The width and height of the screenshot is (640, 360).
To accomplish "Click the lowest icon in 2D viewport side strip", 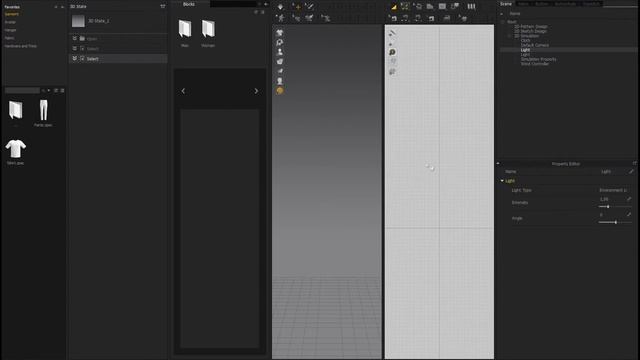I will pyautogui.click(x=392, y=72).
